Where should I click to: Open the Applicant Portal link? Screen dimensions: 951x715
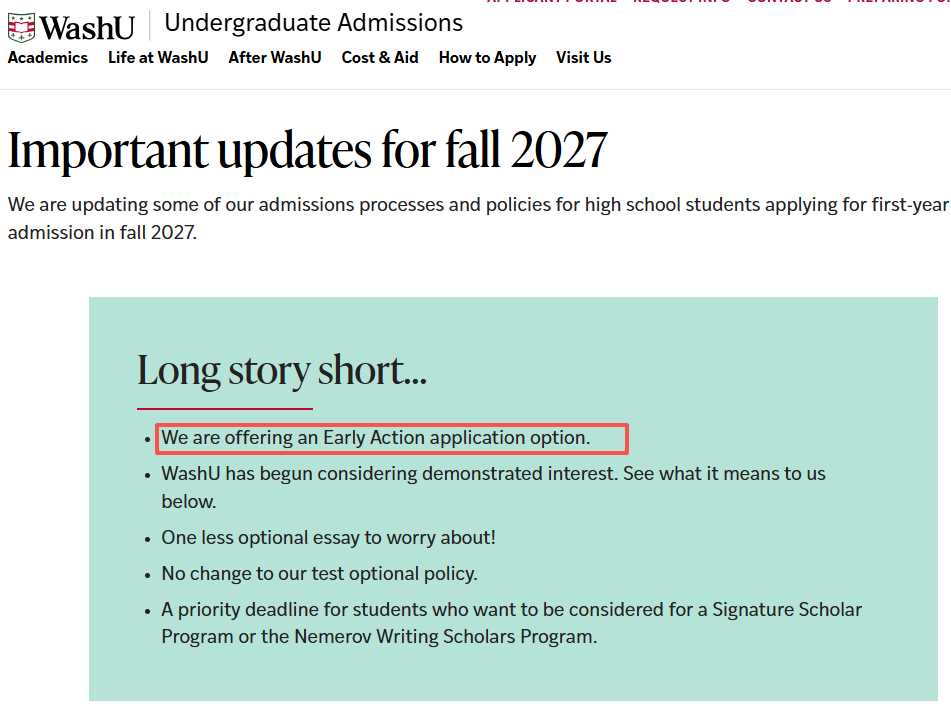click(552, 2)
